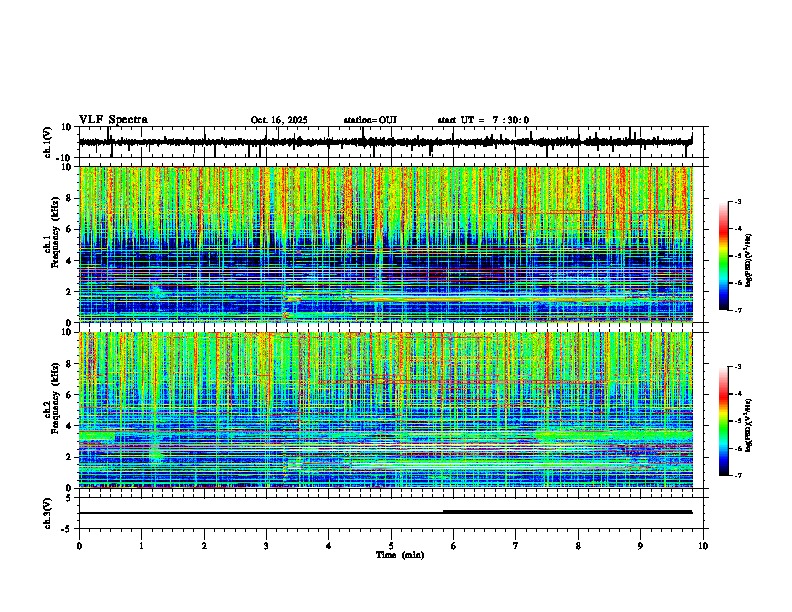Viewport: 792px width, 612px height.
Task: Click the "VLF Spectra" title text
Action: coord(113,120)
